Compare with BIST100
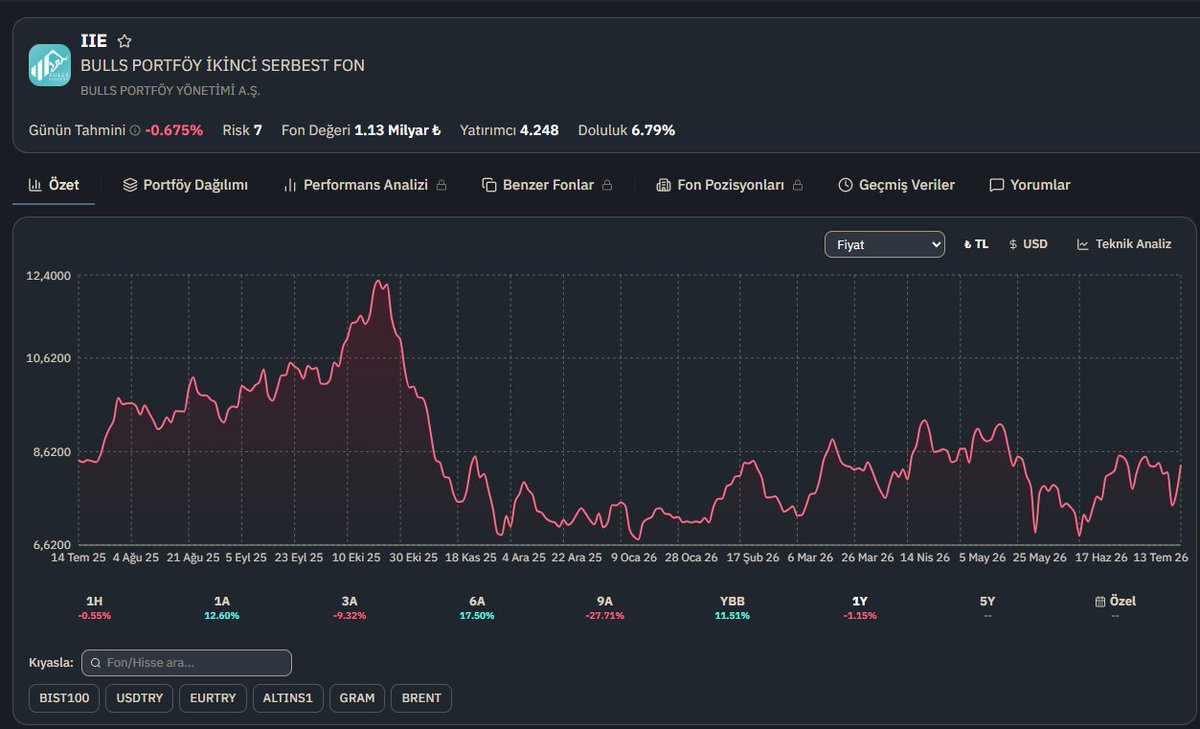The width and height of the screenshot is (1200, 729). 65,698
